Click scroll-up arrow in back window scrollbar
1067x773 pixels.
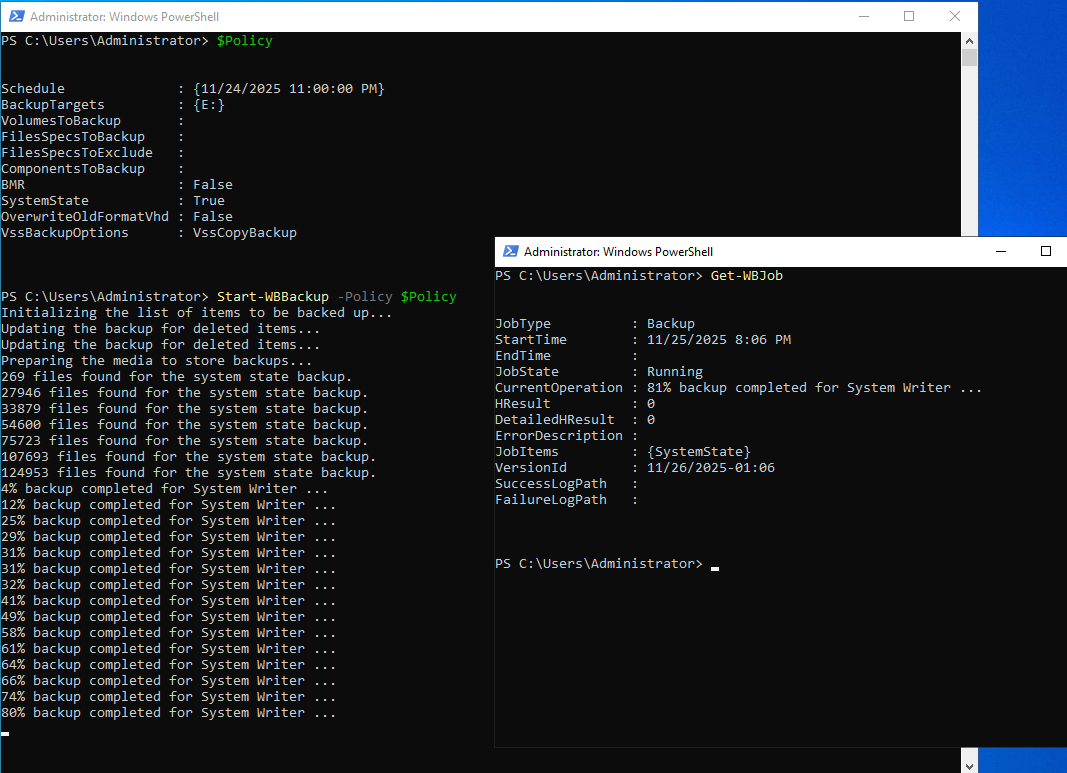point(969,41)
